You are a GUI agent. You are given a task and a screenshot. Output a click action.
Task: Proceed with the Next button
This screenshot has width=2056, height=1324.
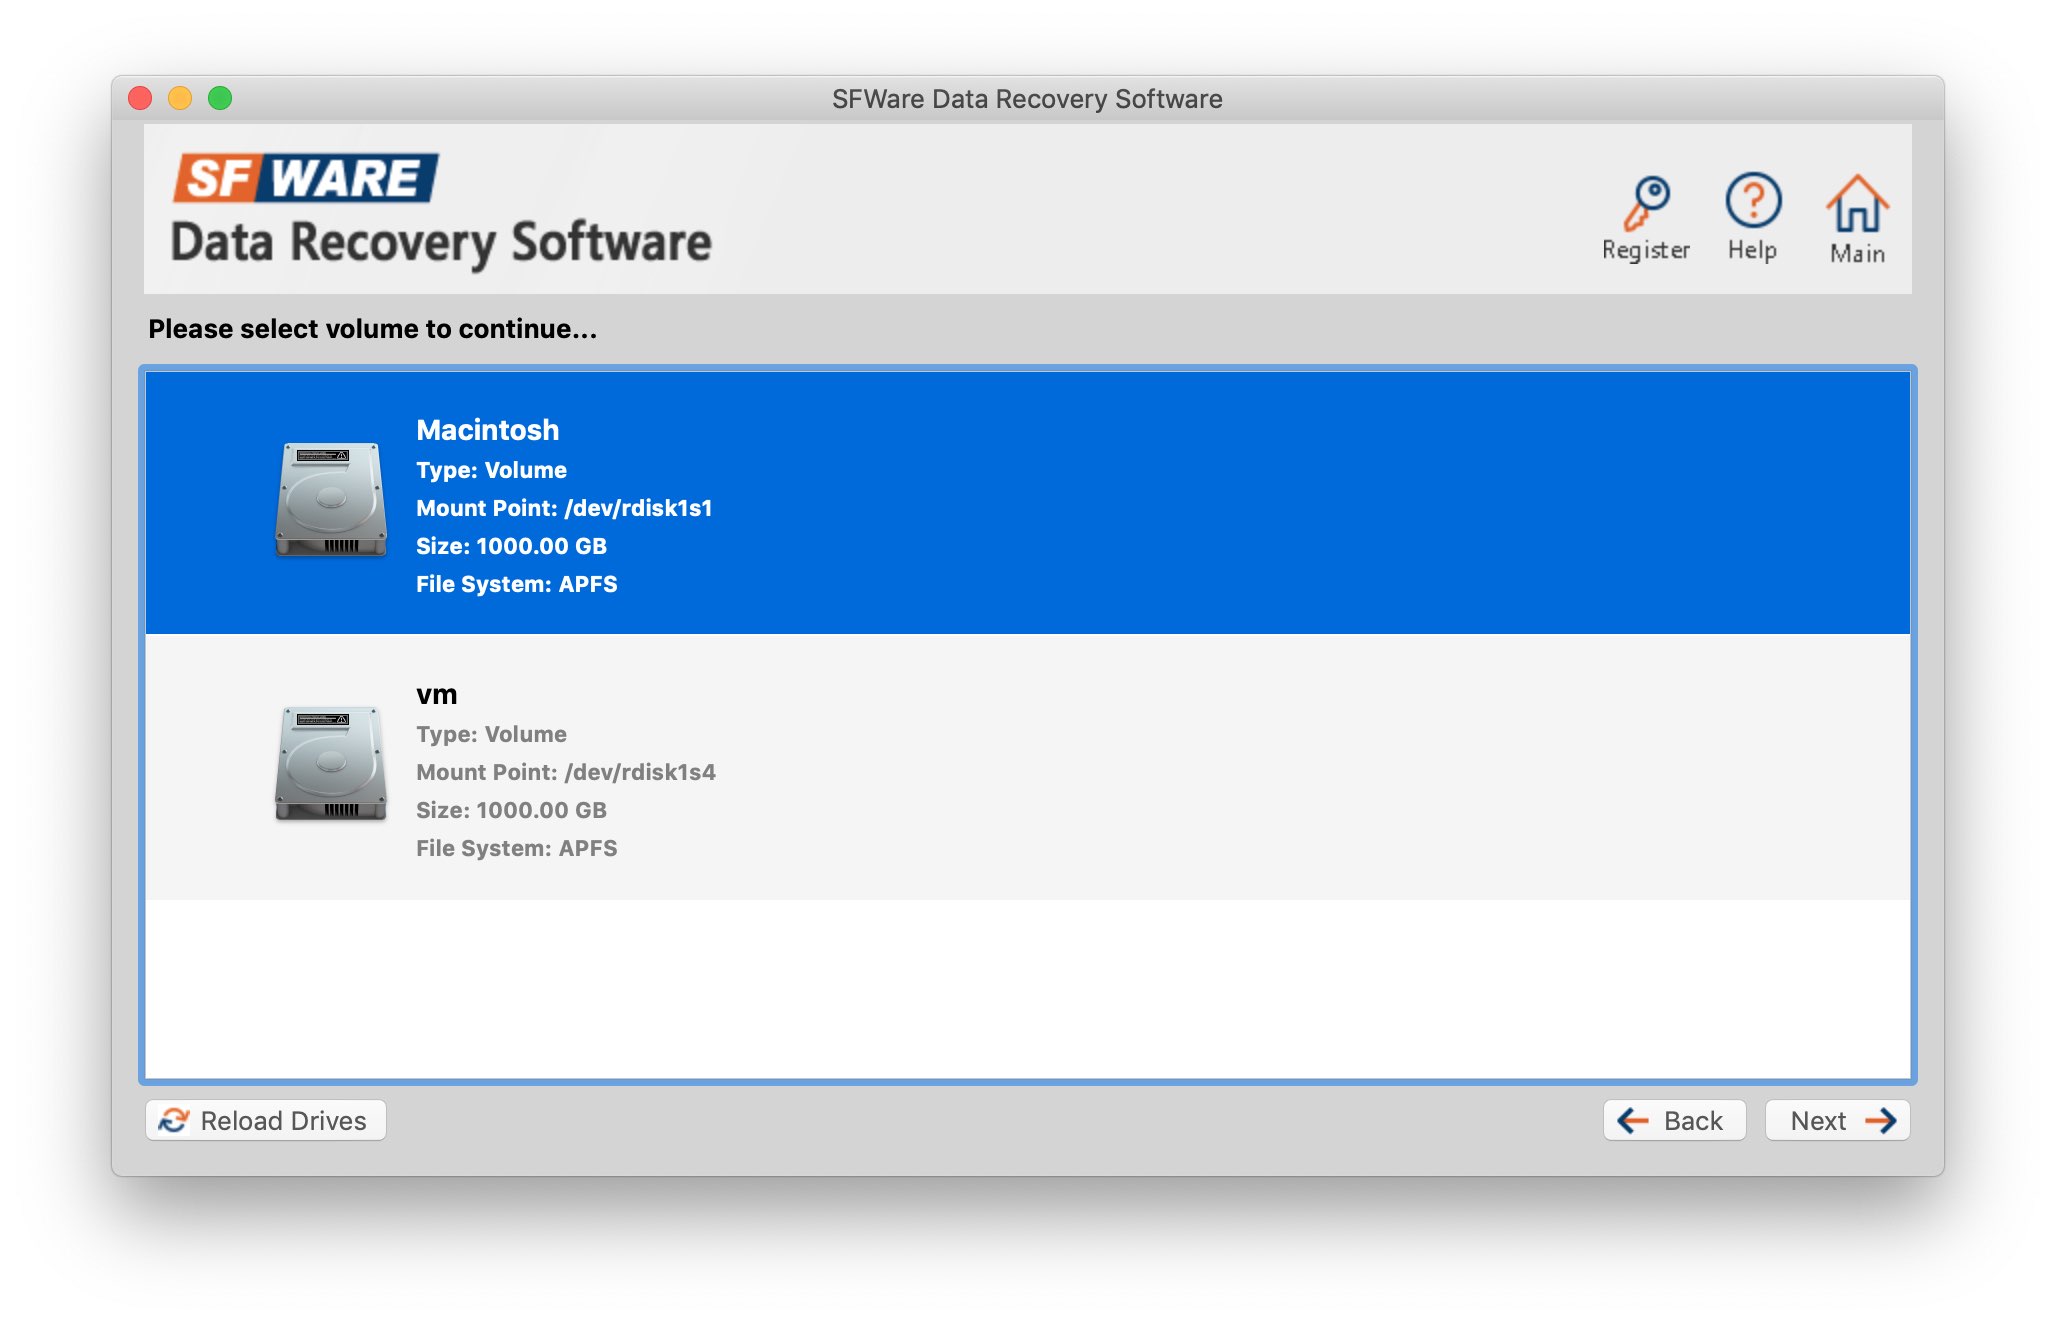[x=1838, y=1120]
